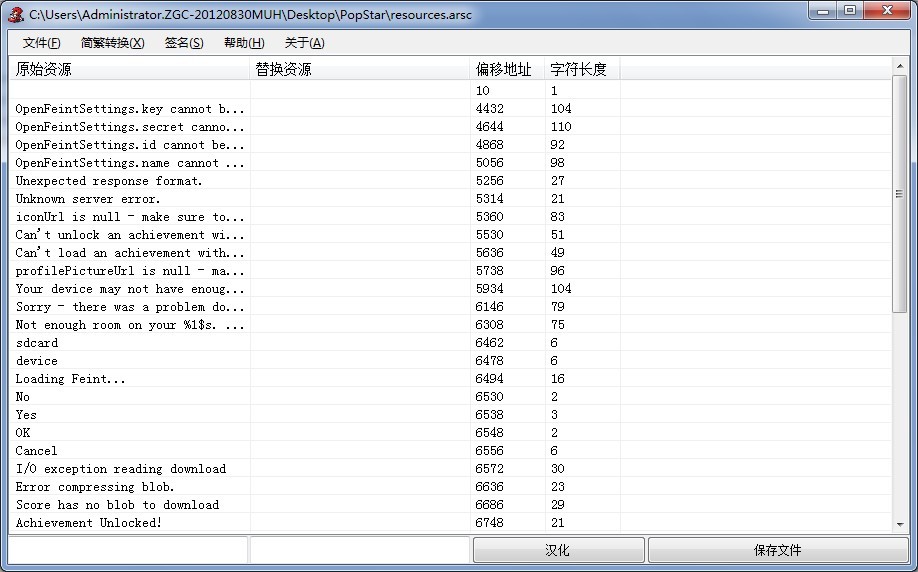The height and width of the screenshot is (572, 918).
Task: Click character length value 16
Action: coord(557,379)
